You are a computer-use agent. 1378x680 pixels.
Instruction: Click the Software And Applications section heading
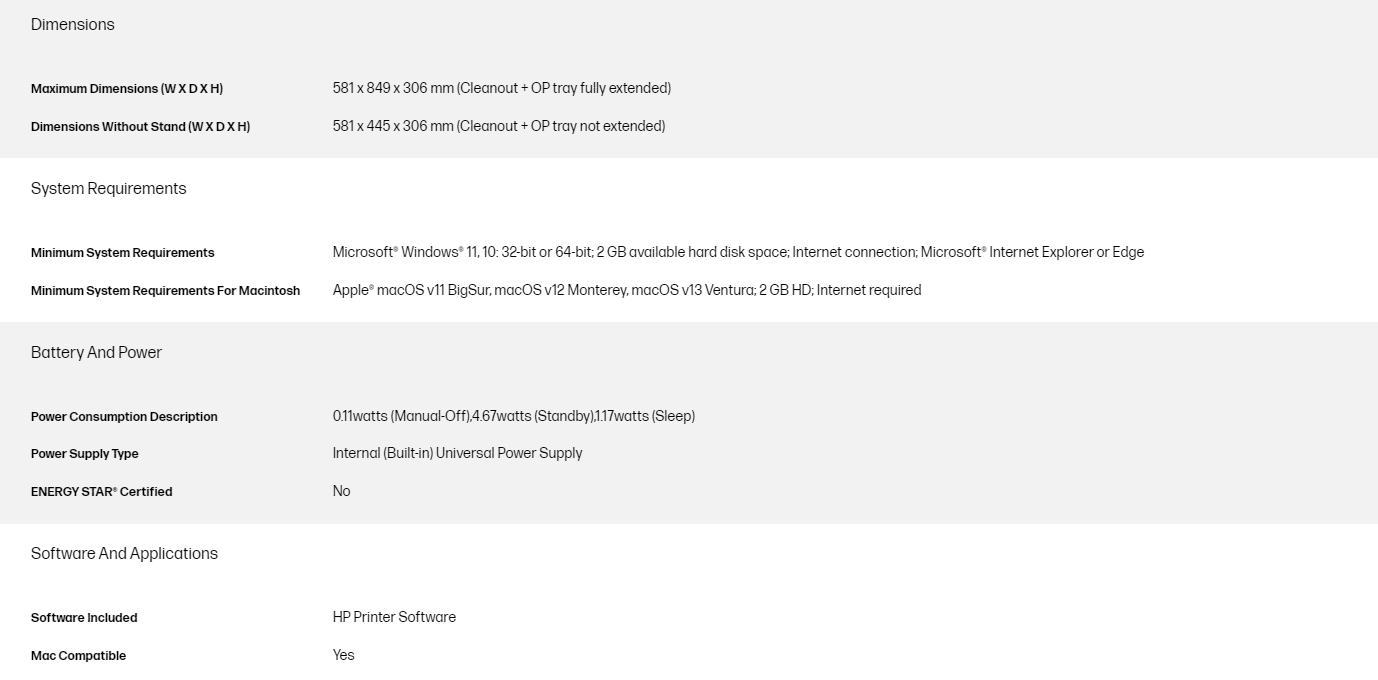pyautogui.click(x=124, y=554)
